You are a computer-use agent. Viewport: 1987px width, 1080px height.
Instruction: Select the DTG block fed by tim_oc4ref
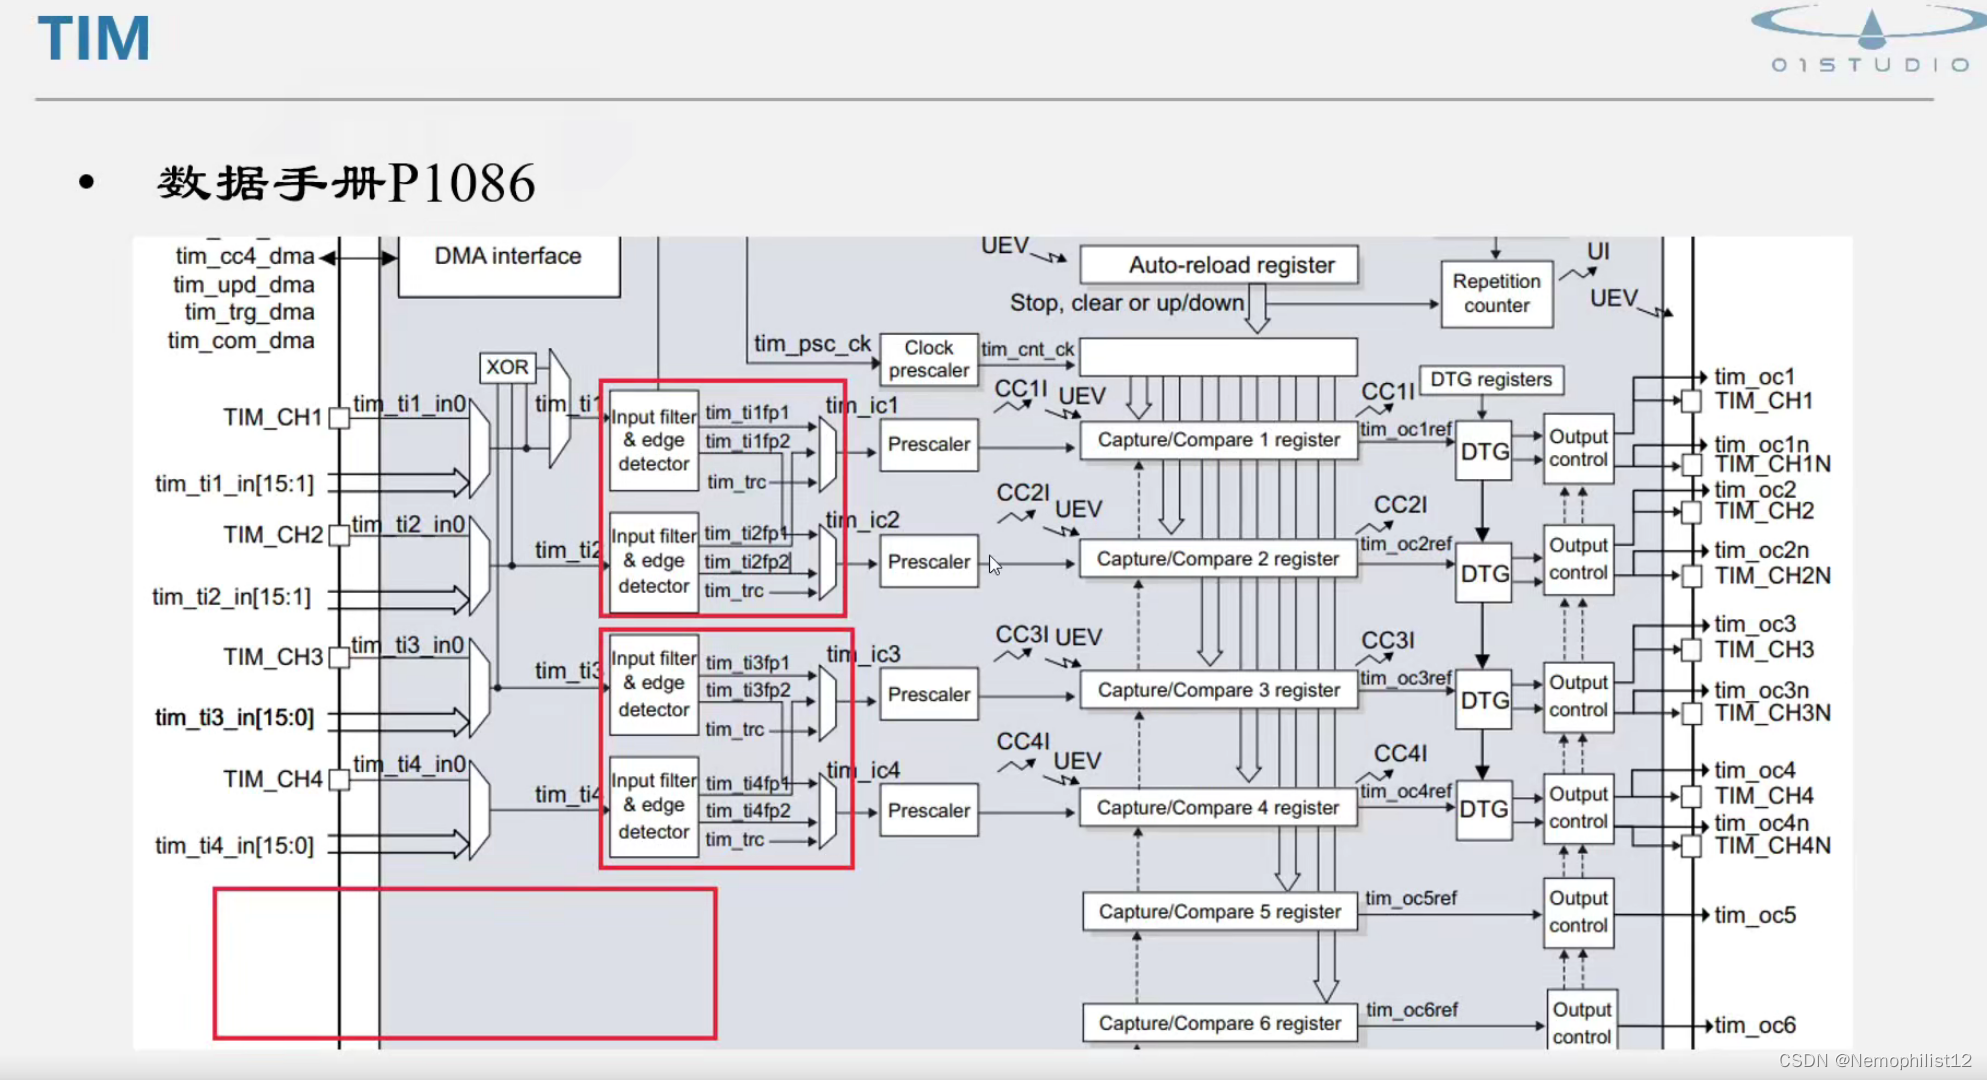click(x=1484, y=809)
